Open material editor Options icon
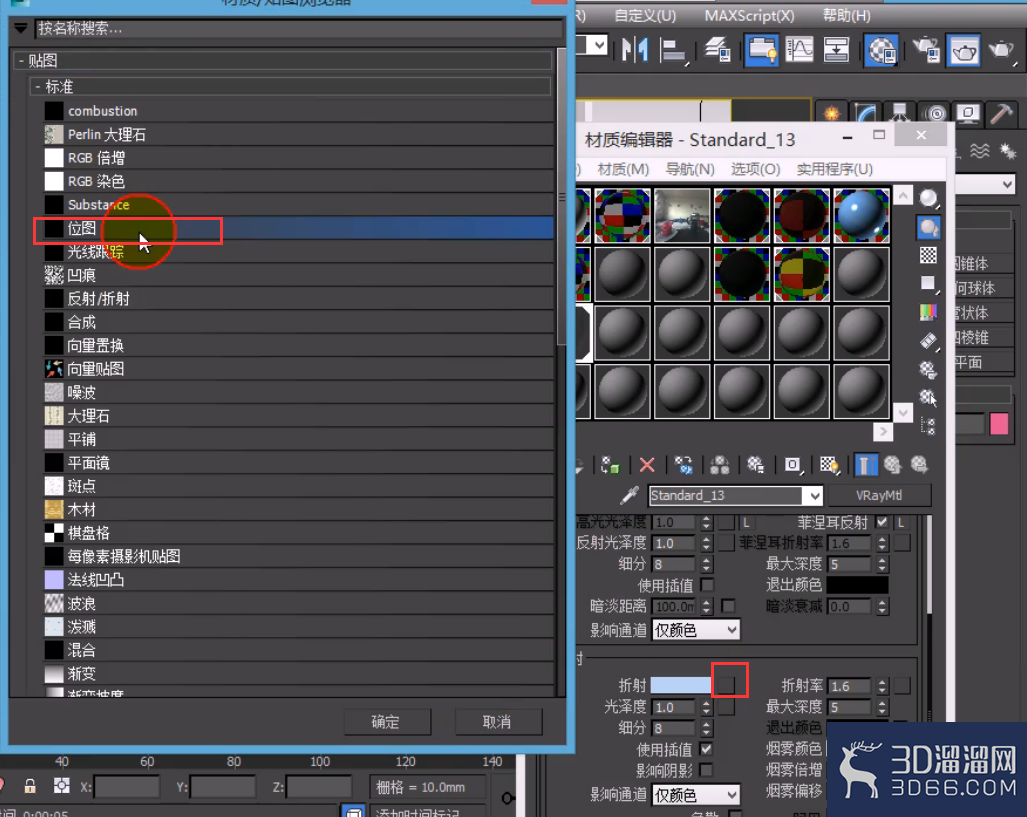The width and height of the screenshot is (1027, 817). pos(928,370)
